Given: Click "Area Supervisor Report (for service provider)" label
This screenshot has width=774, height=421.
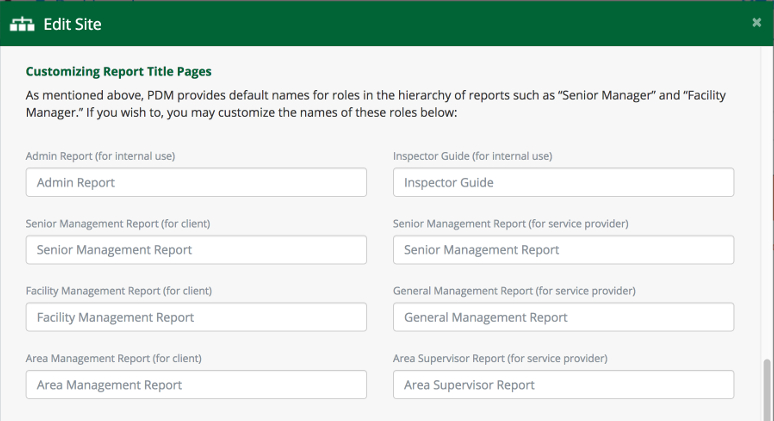Looking at the screenshot, I should [500, 358].
